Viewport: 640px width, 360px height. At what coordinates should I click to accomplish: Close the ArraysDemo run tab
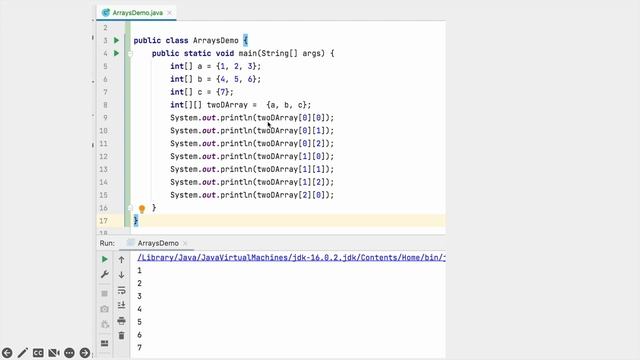coord(185,243)
